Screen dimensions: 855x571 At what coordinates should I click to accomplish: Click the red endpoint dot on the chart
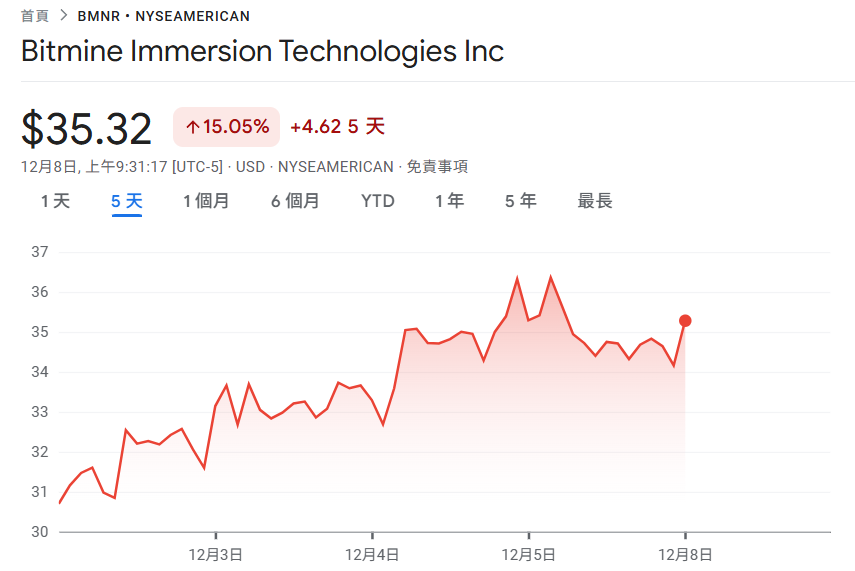pyautogui.click(x=685, y=321)
